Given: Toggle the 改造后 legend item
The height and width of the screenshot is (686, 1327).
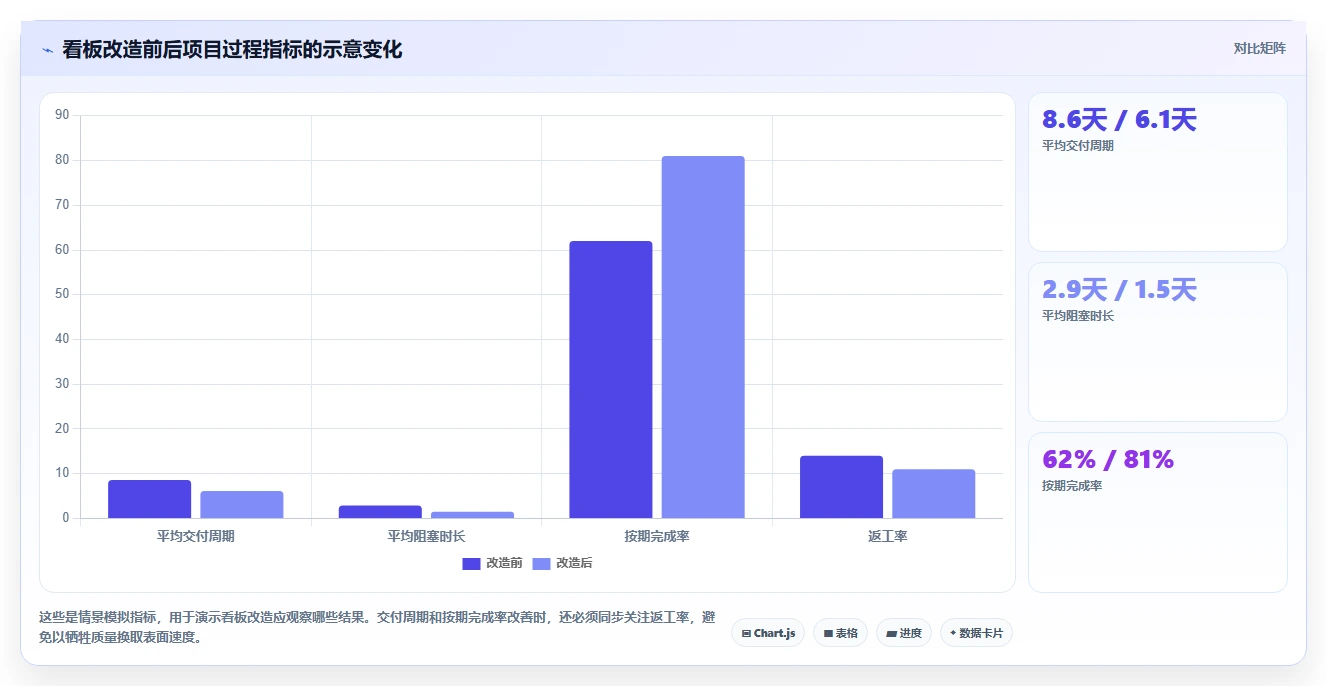Looking at the screenshot, I should click(562, 563).
